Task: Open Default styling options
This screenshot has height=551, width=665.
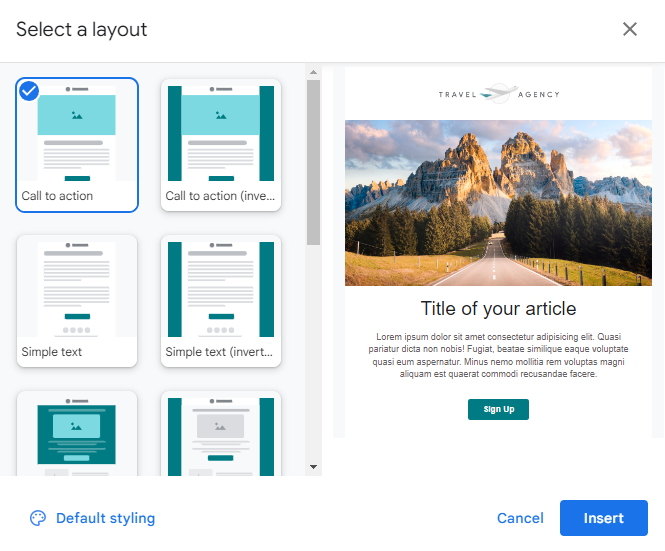Action: [92, 518]
